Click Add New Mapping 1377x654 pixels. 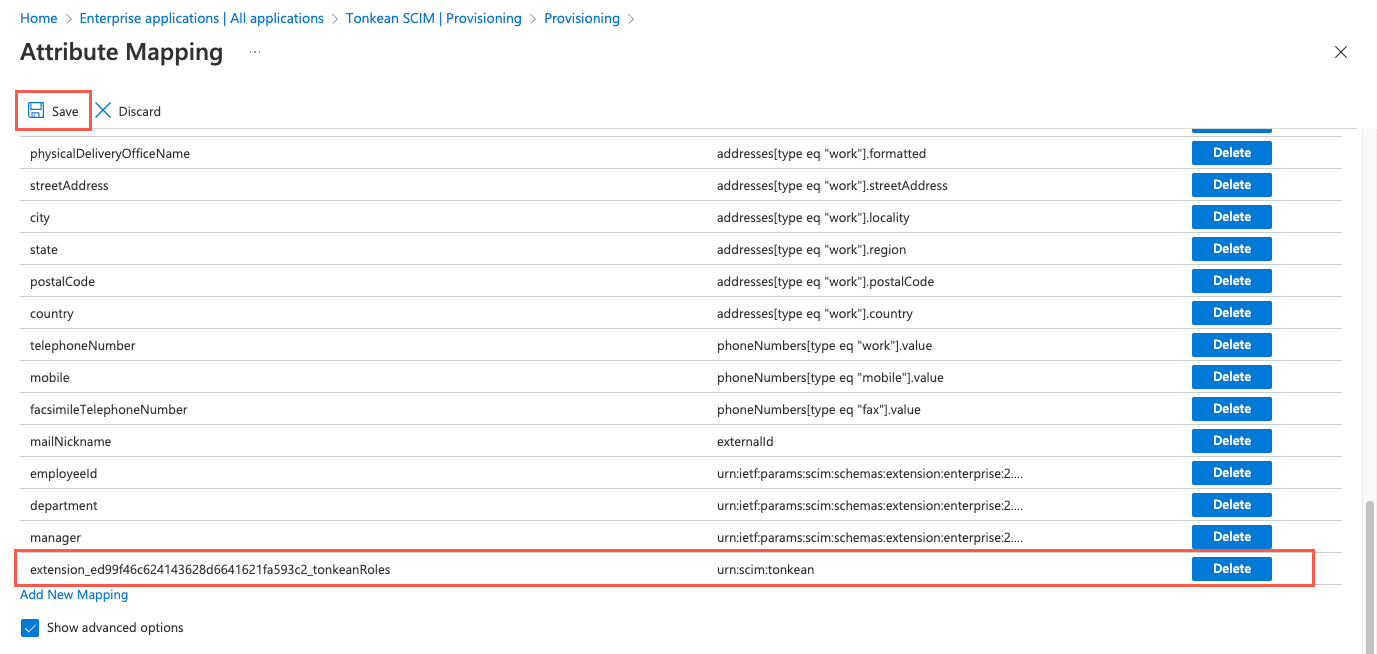pos(73,594)
